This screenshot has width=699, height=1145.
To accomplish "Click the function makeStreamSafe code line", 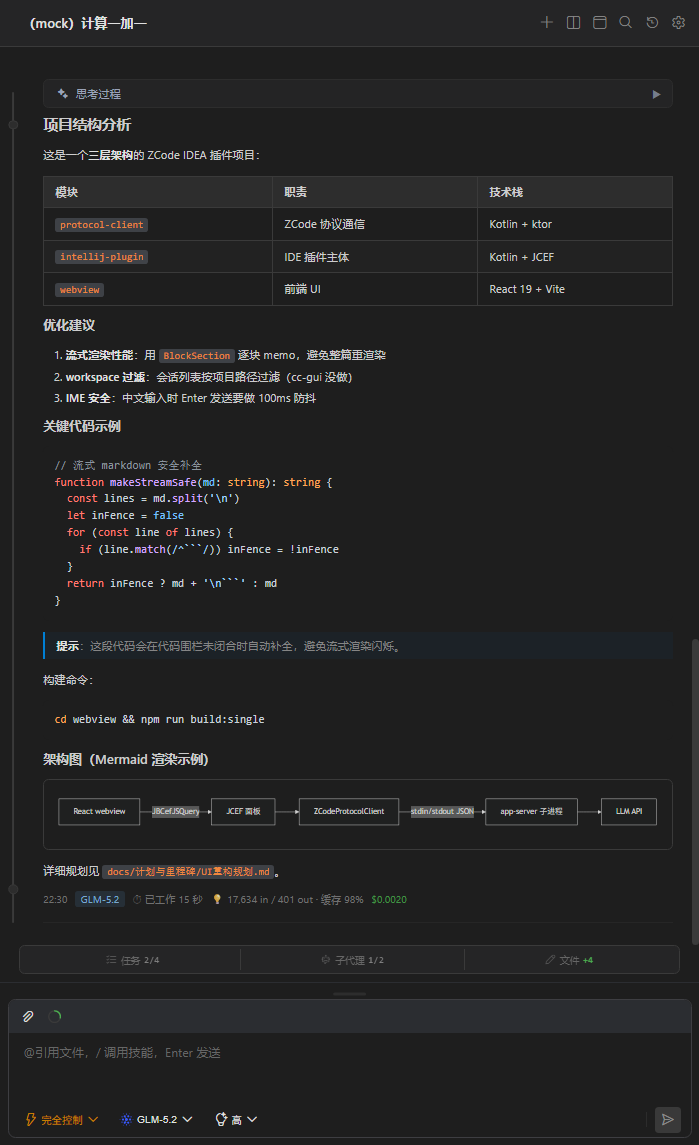I will (x=194, y=483).
